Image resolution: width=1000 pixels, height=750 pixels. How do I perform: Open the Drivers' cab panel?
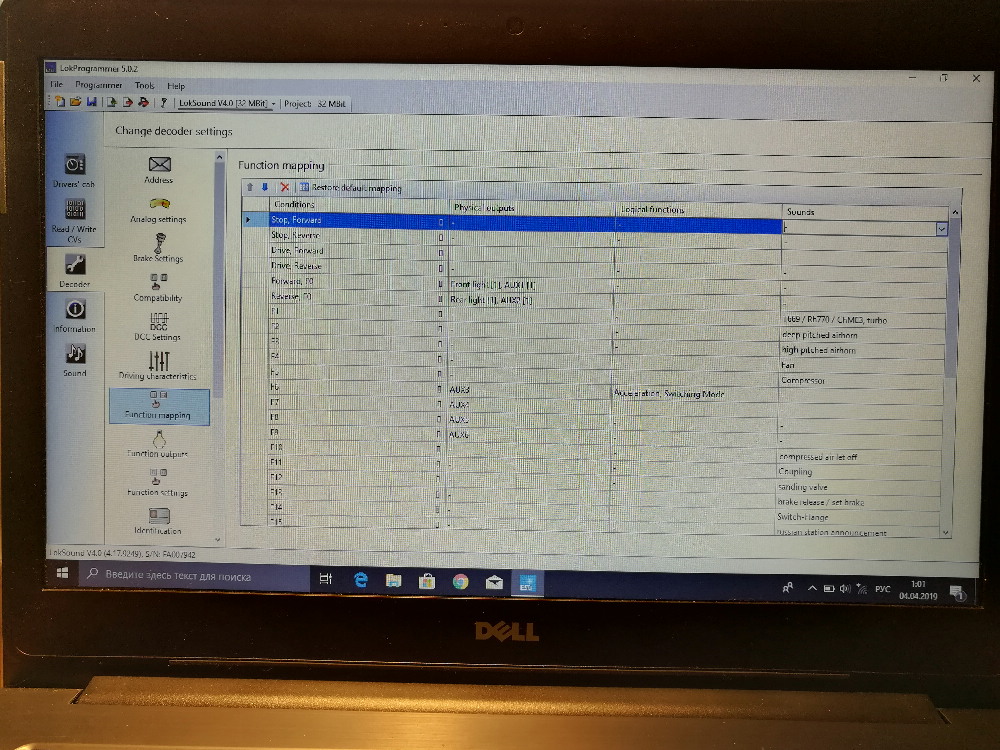74,170
